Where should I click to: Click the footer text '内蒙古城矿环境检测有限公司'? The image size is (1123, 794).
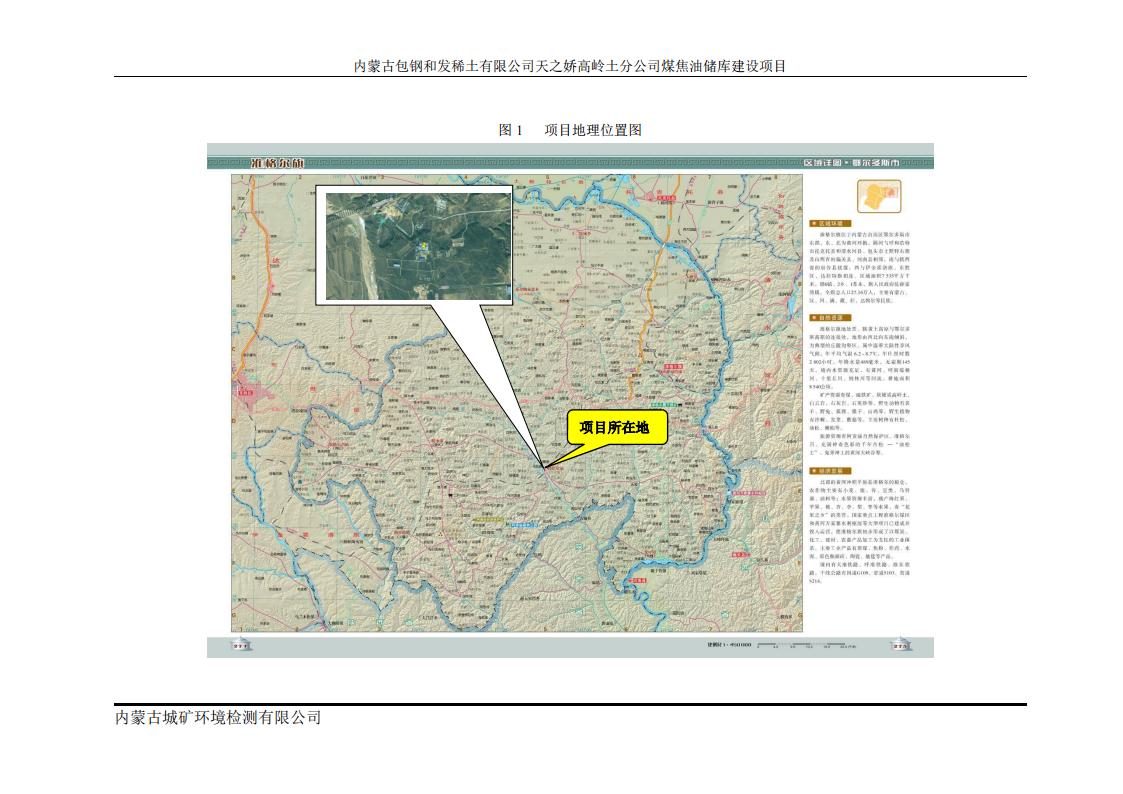(218, 717)
